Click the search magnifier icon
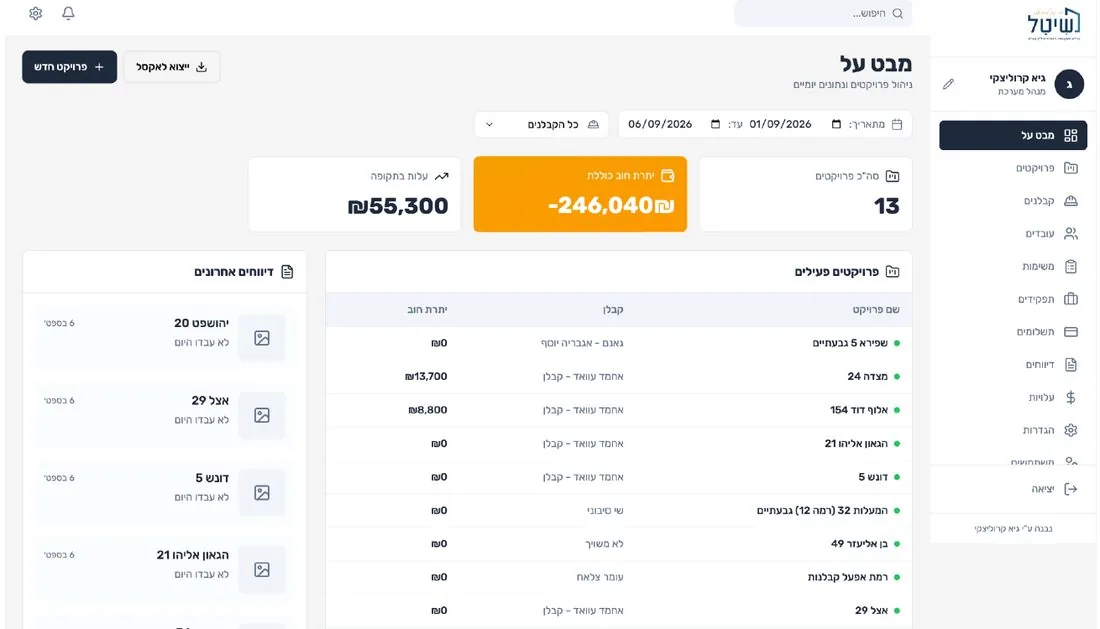1100x629 pixels. [897, 13]
